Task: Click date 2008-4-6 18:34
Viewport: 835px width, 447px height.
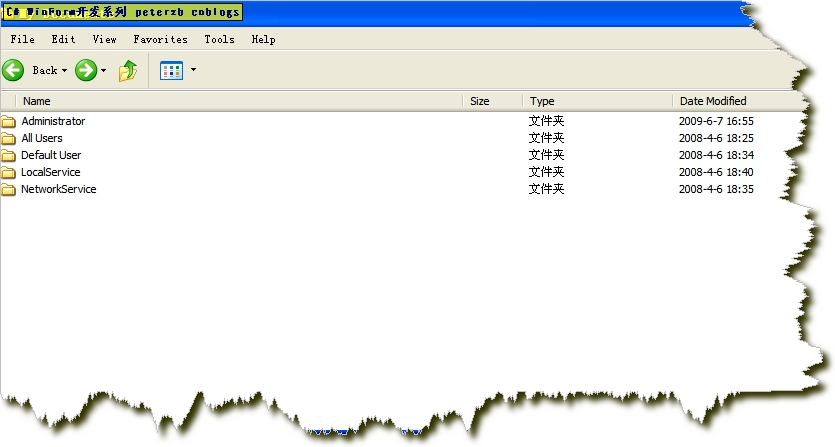Action: [x=716, y=156]
